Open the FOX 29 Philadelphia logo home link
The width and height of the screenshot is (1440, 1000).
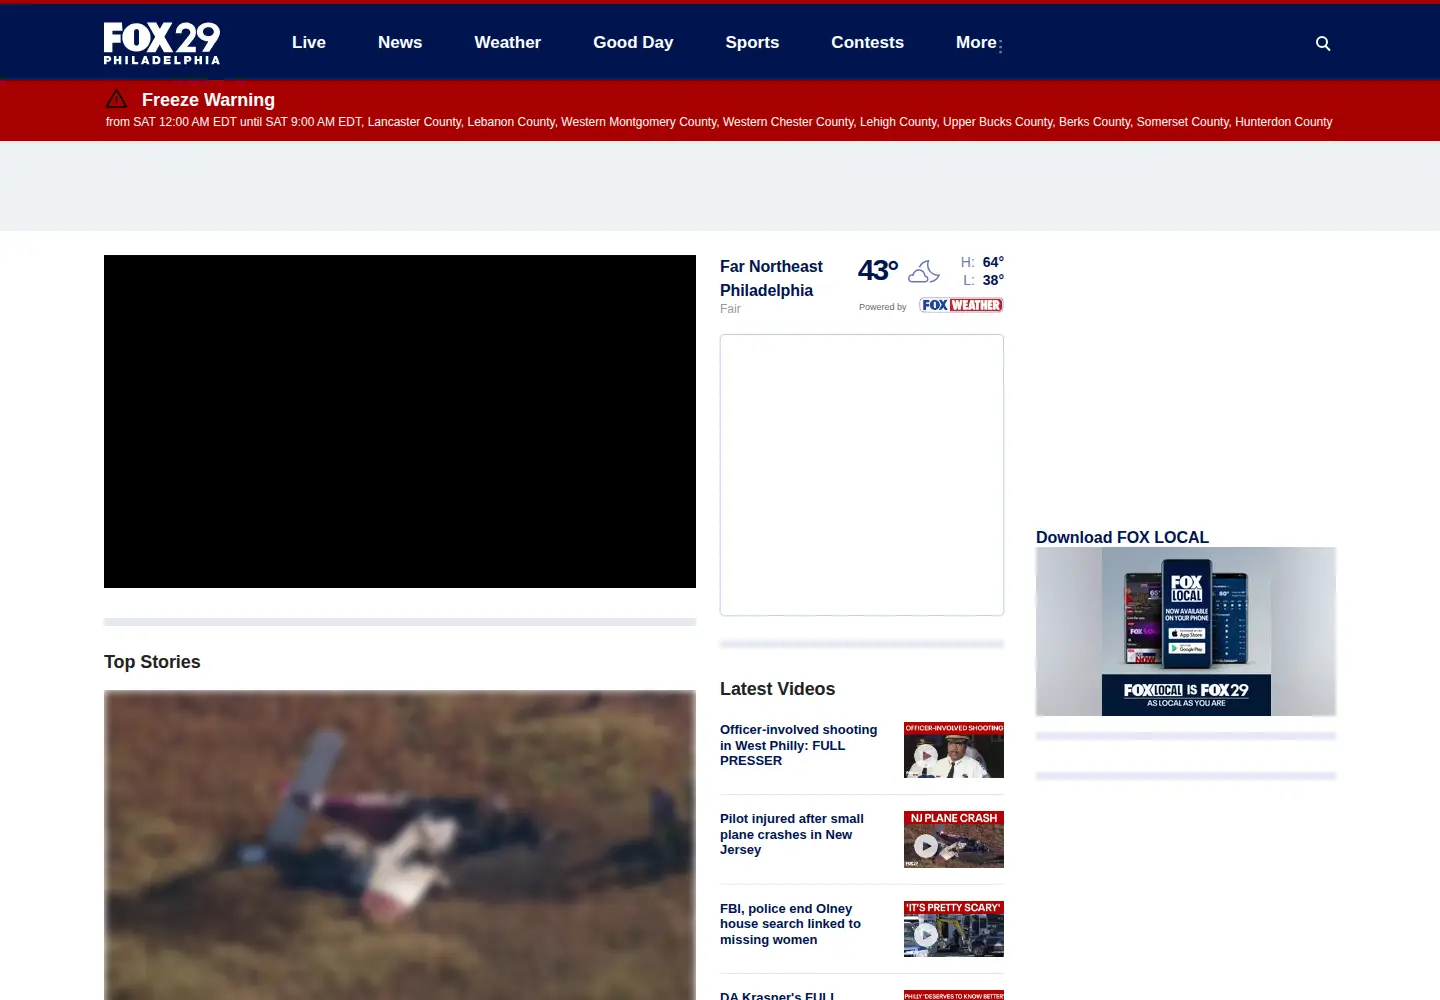pos(162,43)
